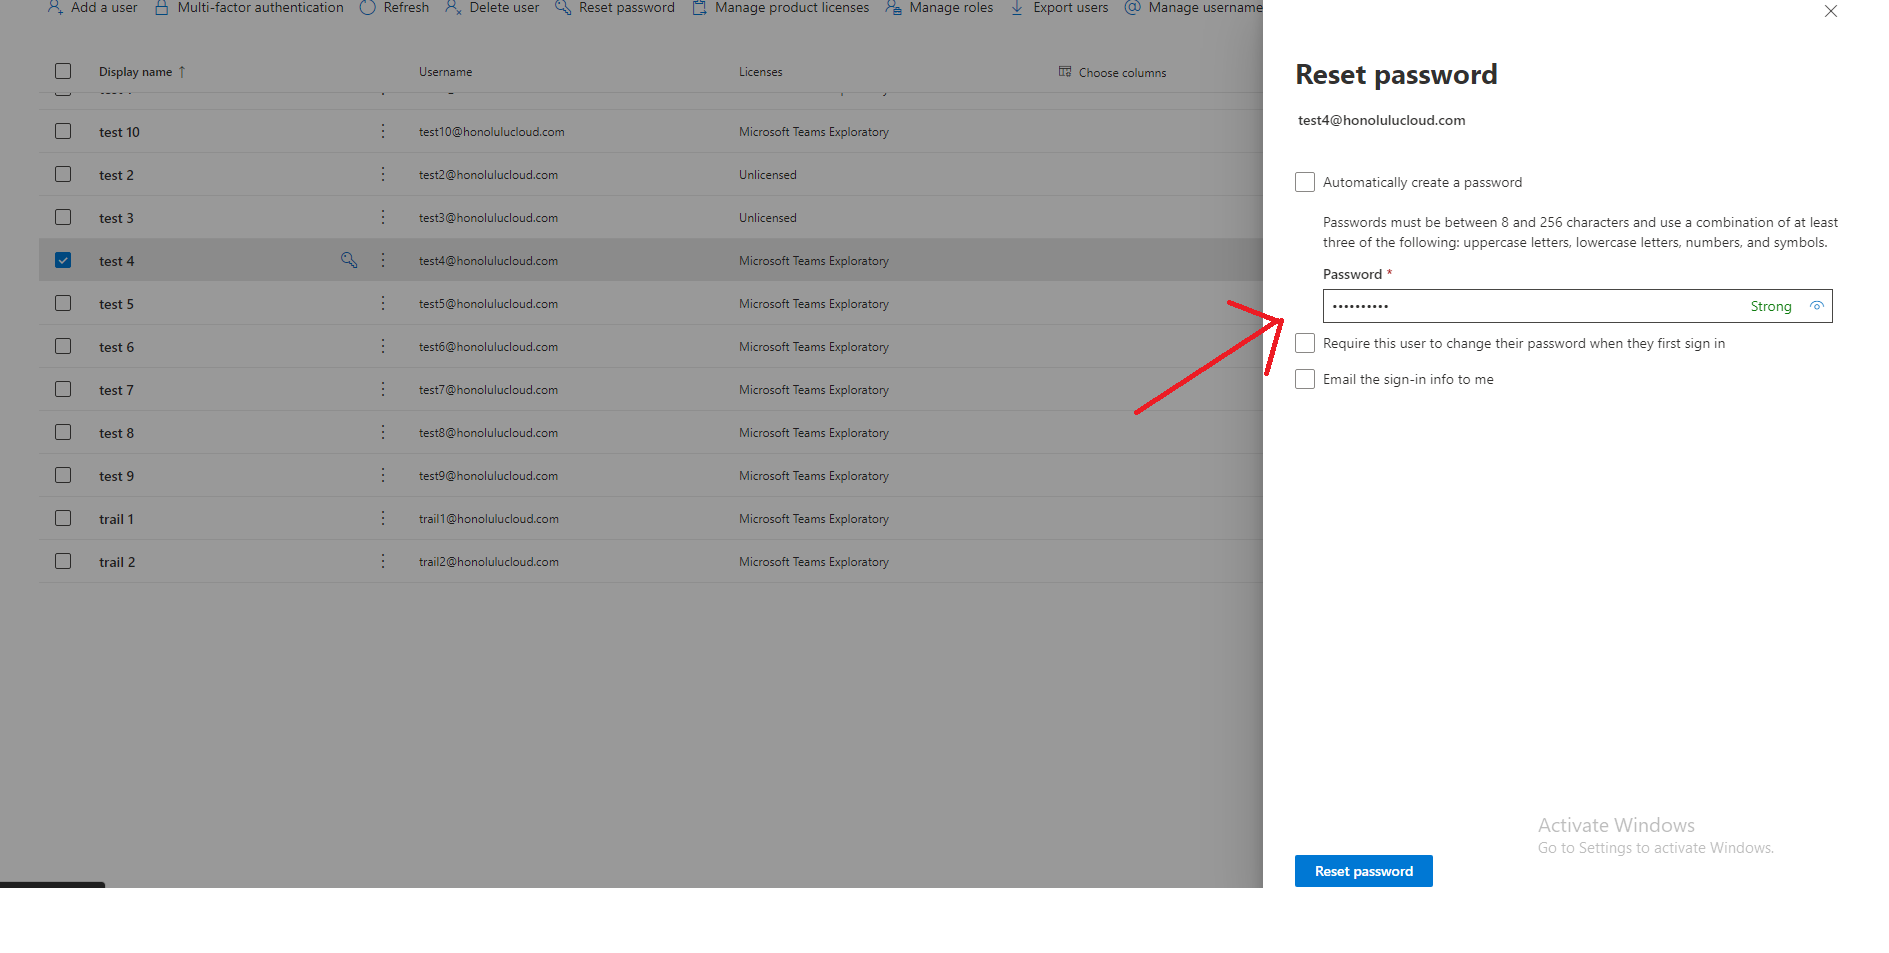The width and height of the screenshot is (1889, 953).
Task: Click the Choose columns icon
Action: pyautogui.click(x=1065, y=72)
